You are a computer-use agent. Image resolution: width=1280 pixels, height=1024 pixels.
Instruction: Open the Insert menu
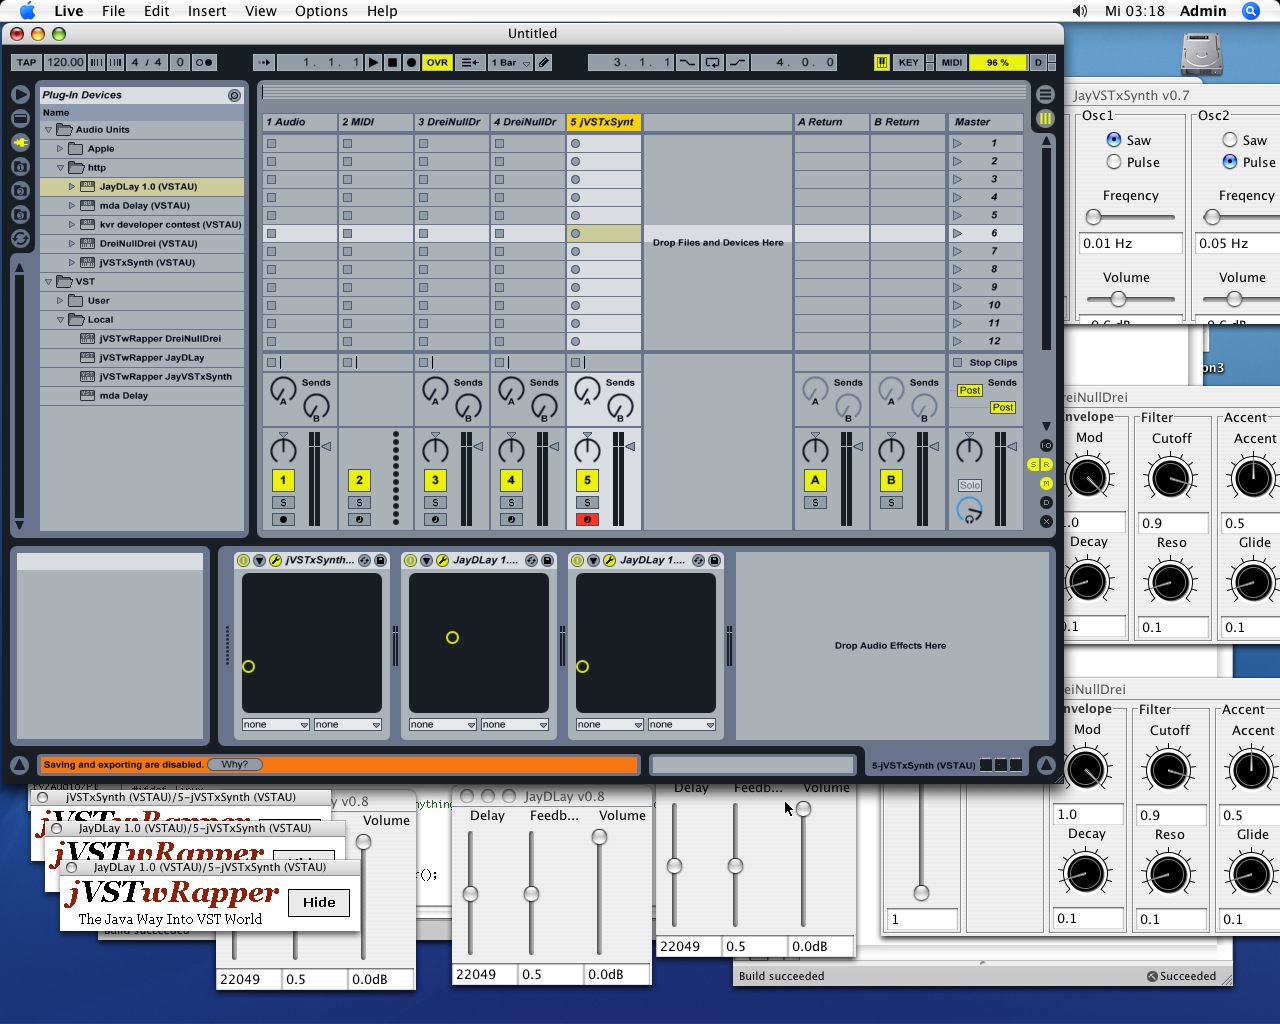(206, 11)
